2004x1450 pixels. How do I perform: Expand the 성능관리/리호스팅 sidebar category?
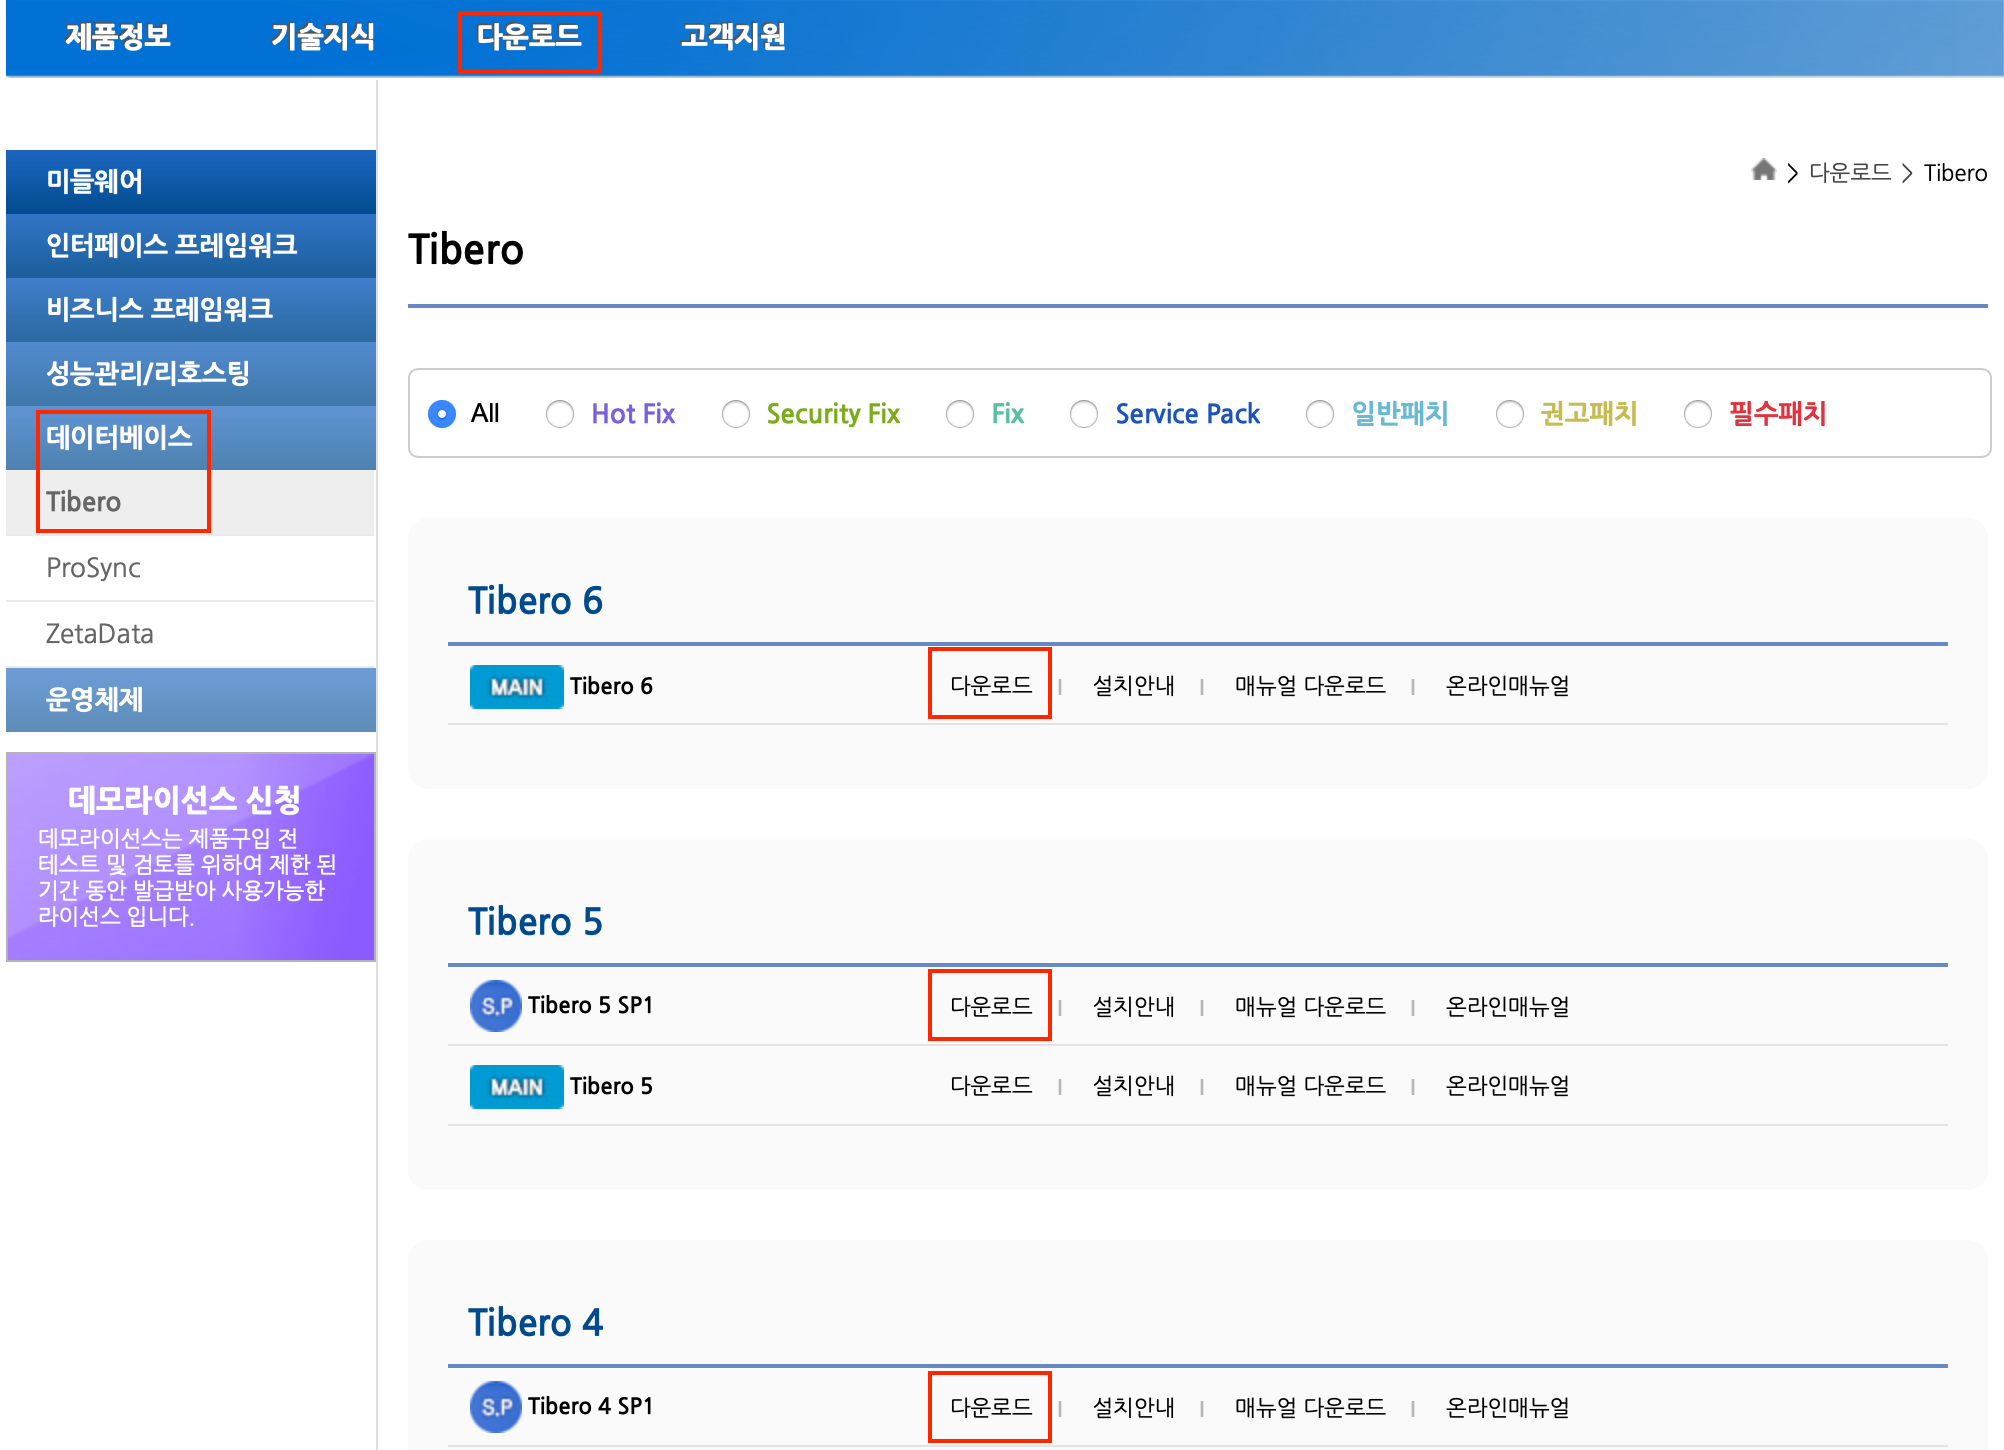(x=191, y=374)
